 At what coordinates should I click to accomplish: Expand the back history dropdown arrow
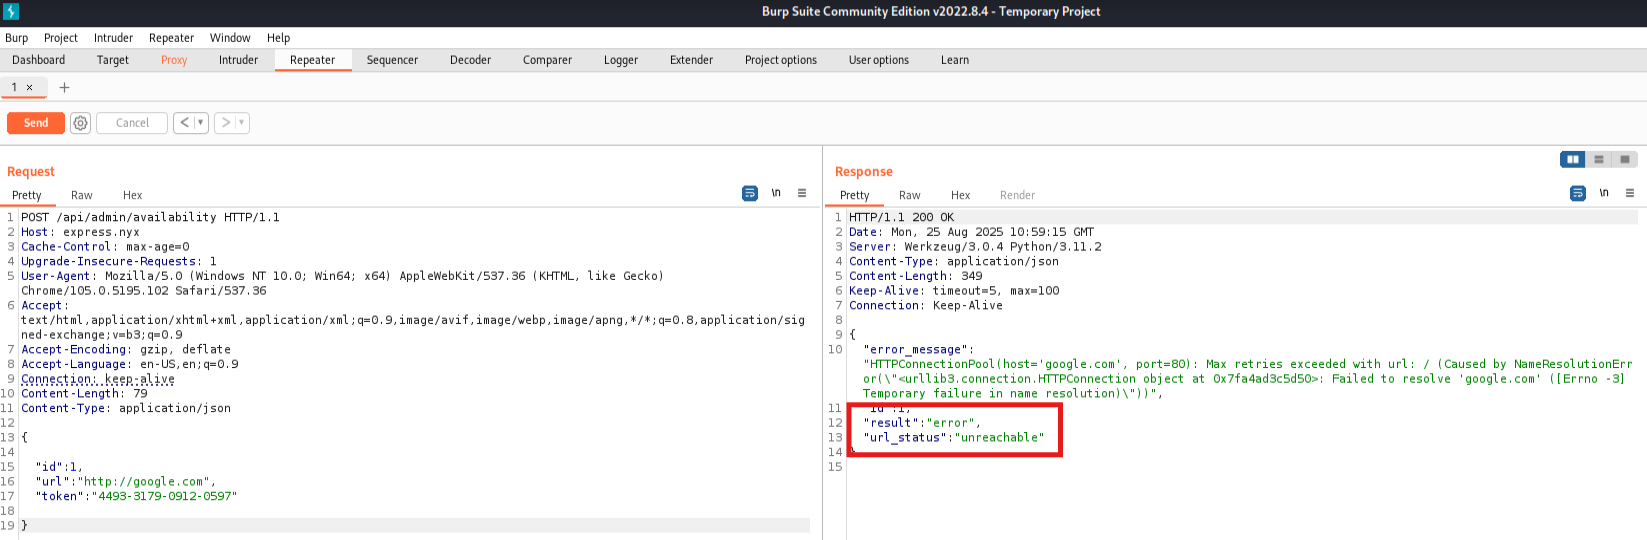pos(200,123)
